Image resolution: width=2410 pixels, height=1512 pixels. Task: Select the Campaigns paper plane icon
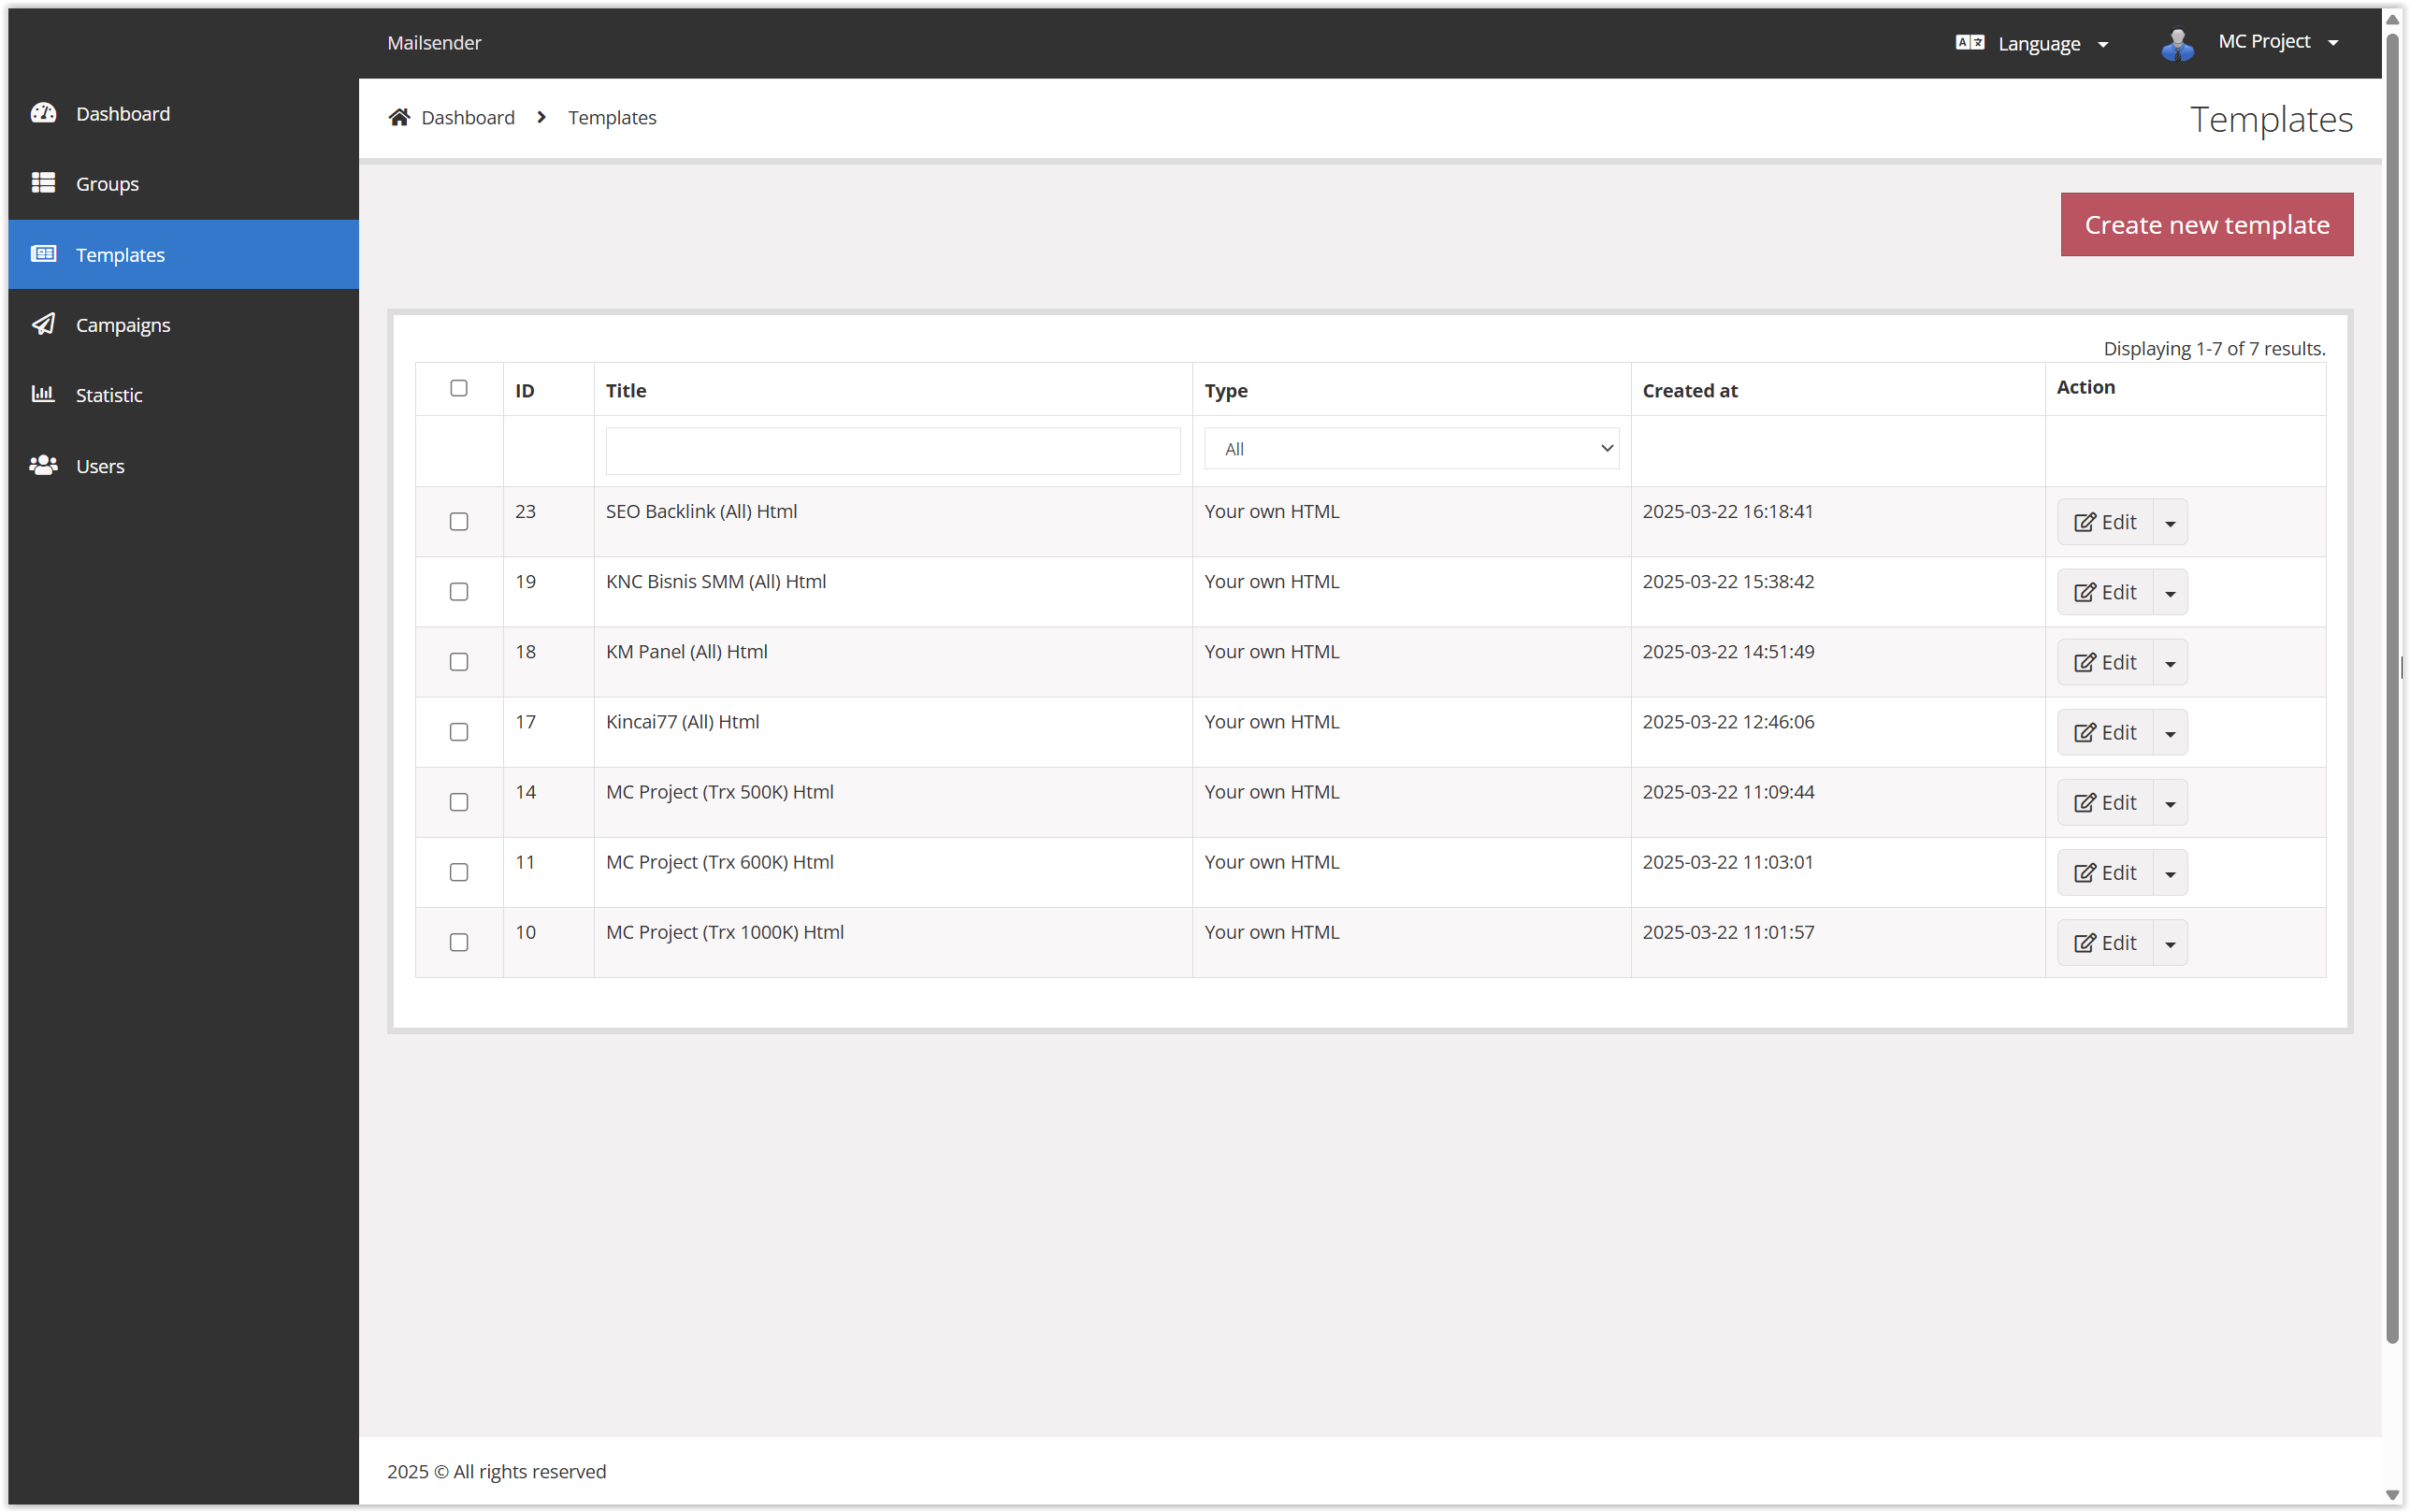[x=44, y=324]
